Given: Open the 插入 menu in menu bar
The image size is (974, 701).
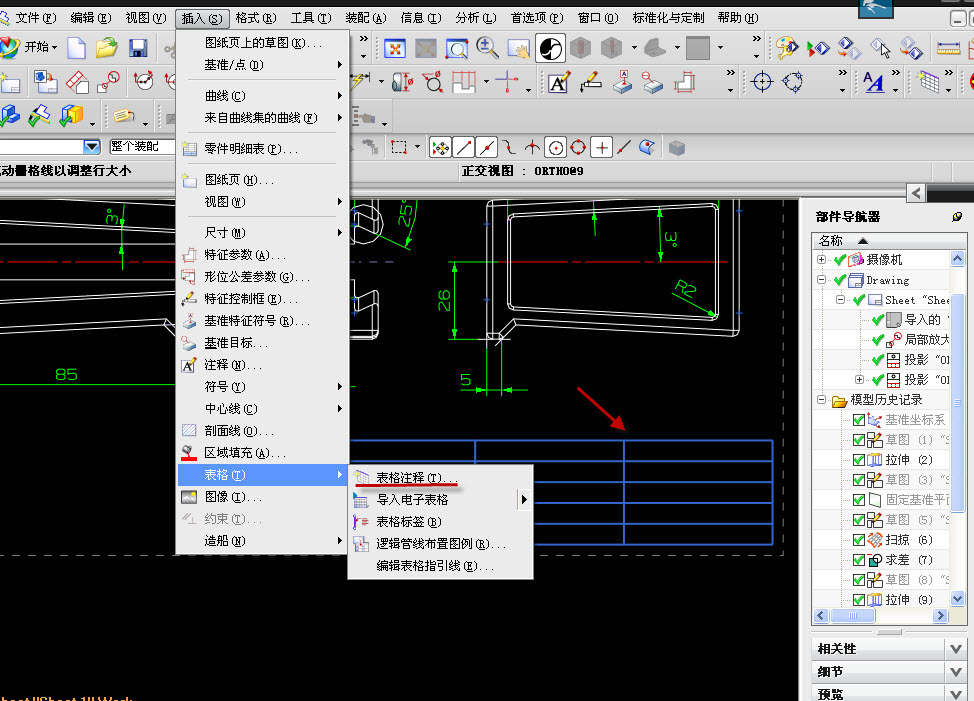Looking at the screenshot, I should (x=202, y=19).
